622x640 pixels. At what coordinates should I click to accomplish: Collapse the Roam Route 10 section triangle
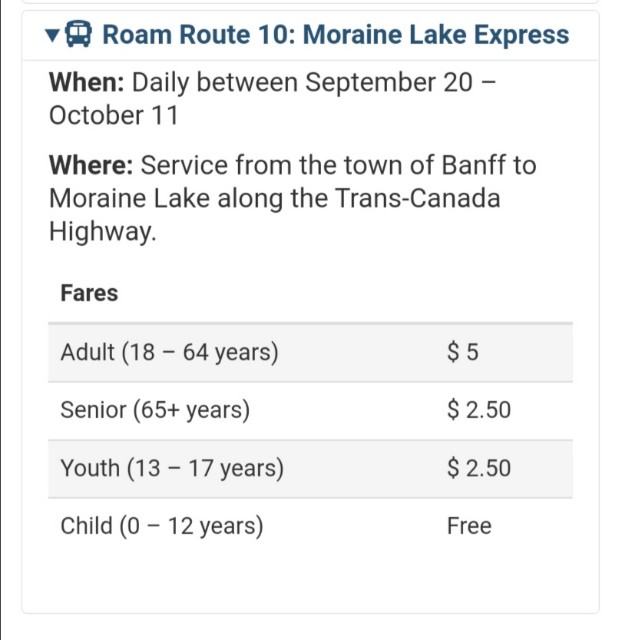(x=52, y=36)
